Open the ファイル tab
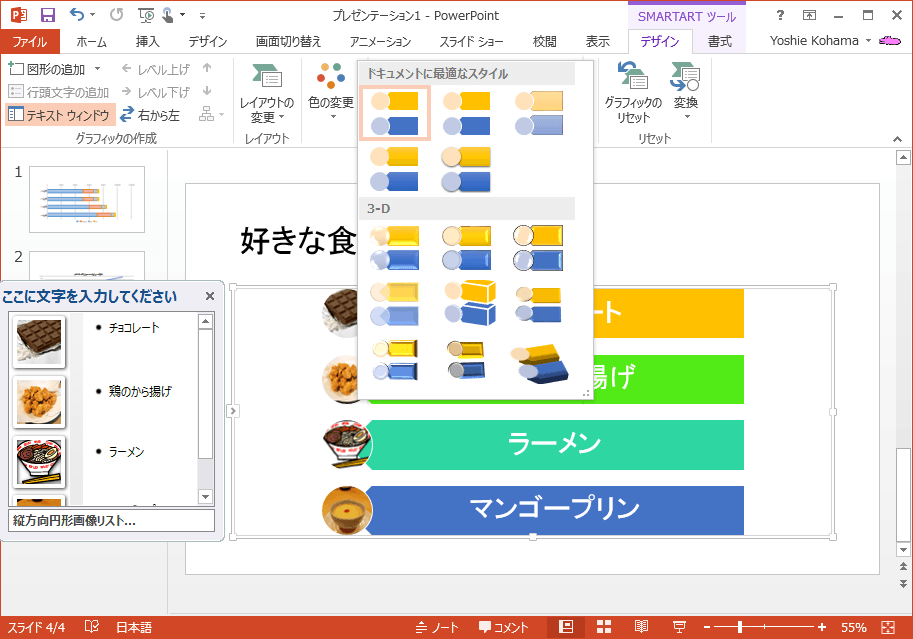This screenshot has height=639, width=913. pos(30,41)
